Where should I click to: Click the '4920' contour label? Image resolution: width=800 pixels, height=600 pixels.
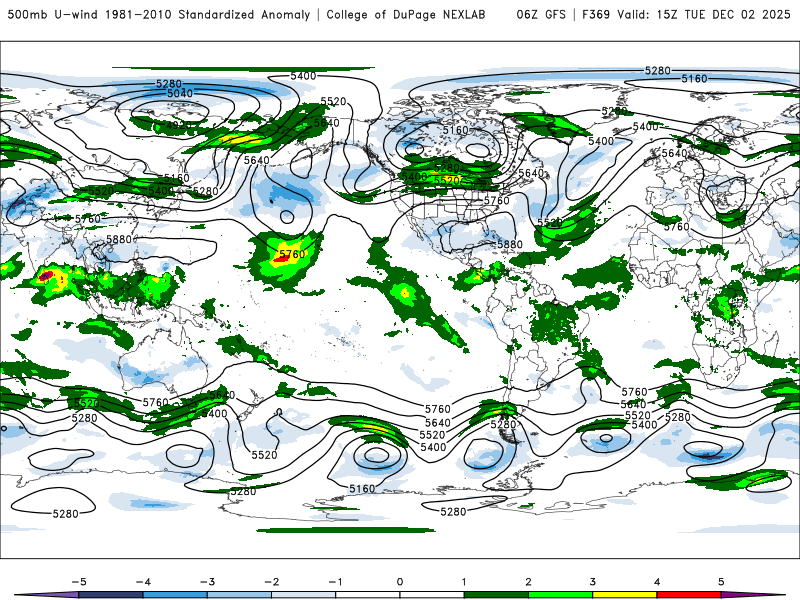(179, 125)
